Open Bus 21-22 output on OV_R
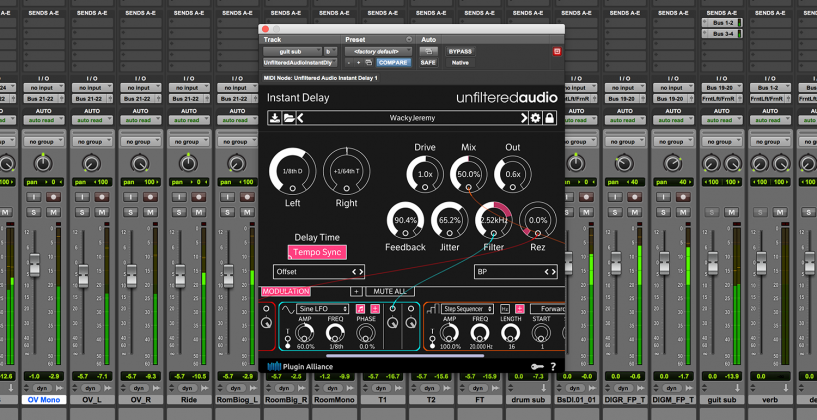This screenshot has width=817, height=420. (141, 98)
